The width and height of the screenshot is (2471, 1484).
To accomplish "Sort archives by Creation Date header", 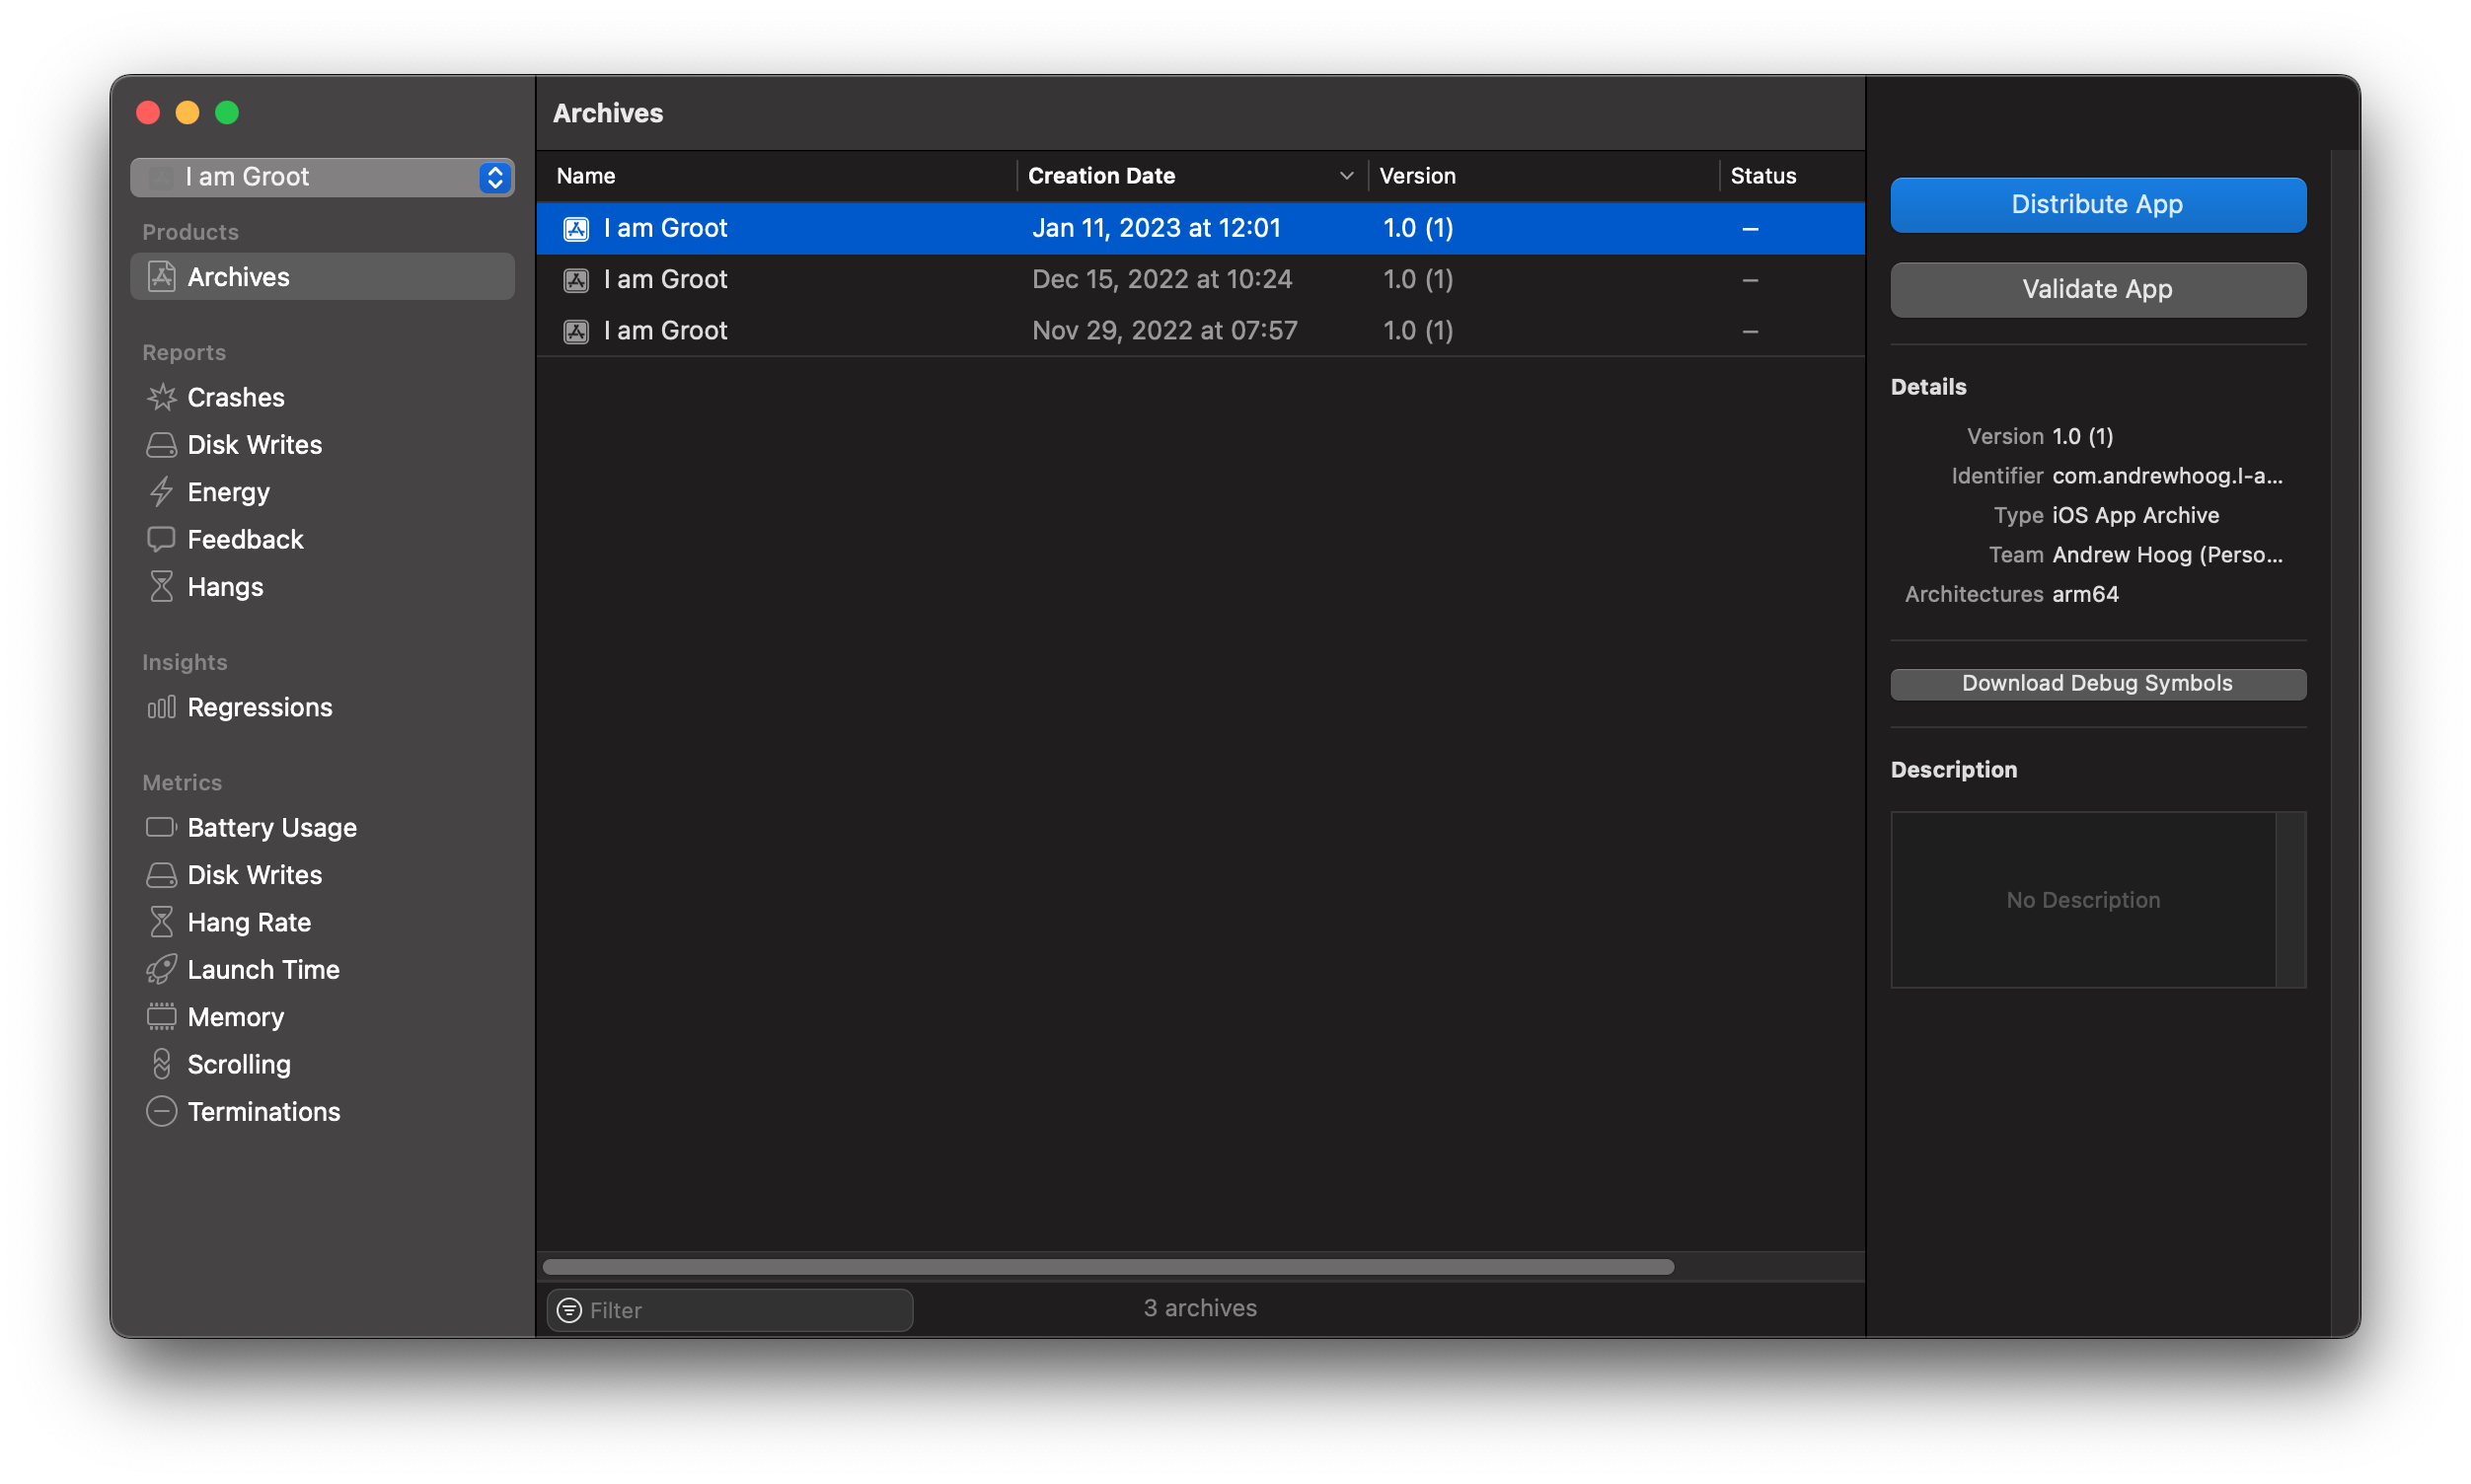I will 1101,176.
